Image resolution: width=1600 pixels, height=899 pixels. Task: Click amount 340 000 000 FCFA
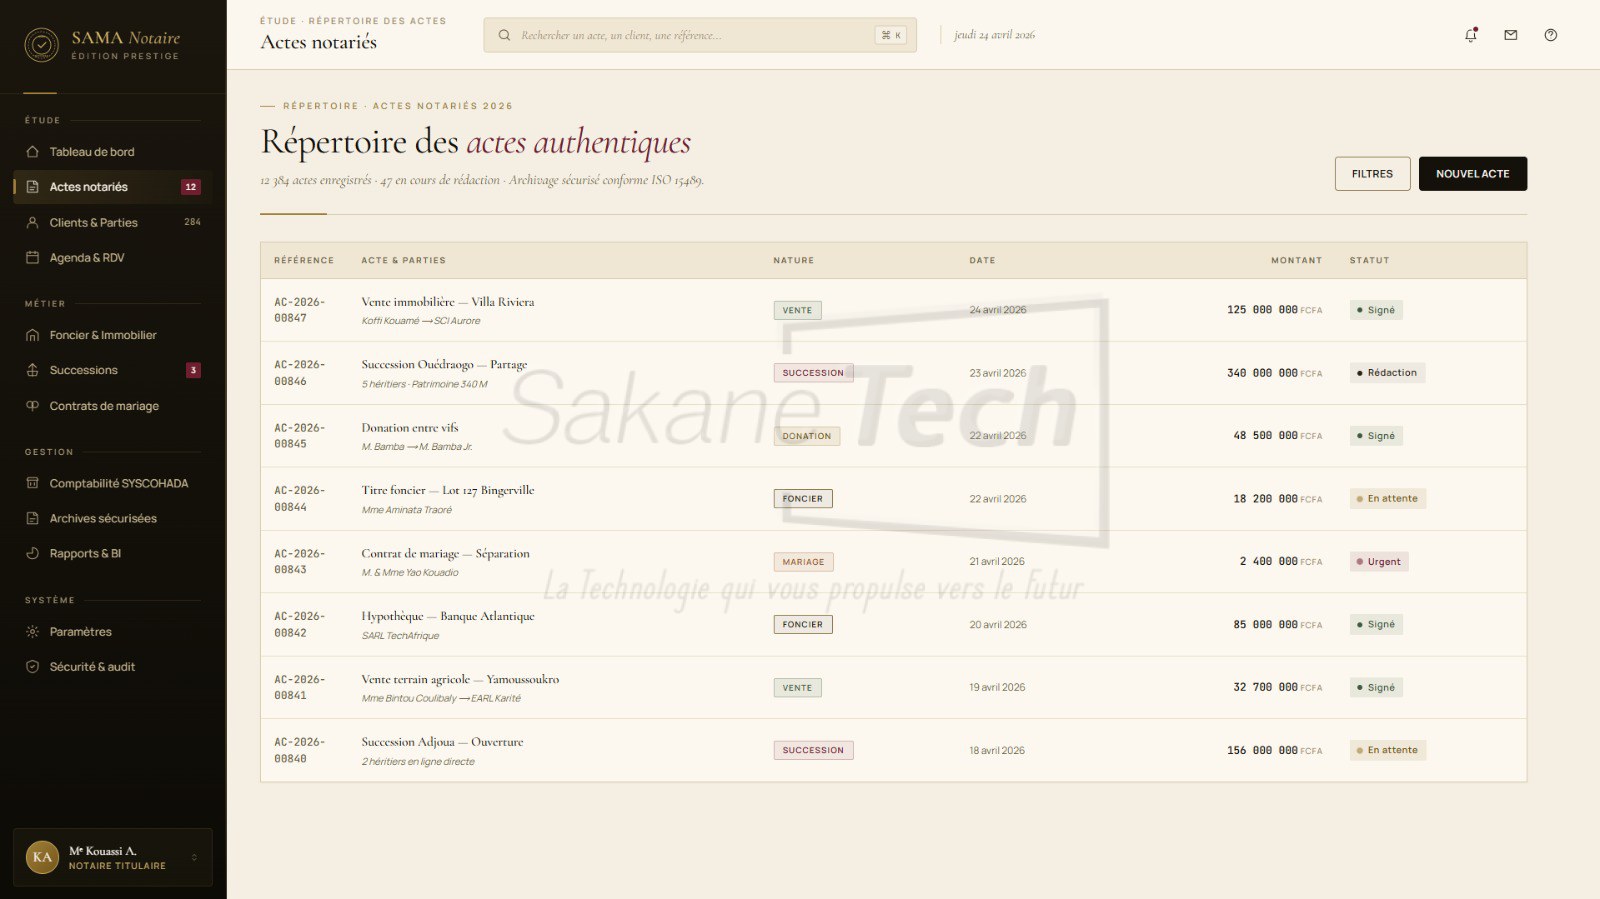click(x=1274, y=373)
